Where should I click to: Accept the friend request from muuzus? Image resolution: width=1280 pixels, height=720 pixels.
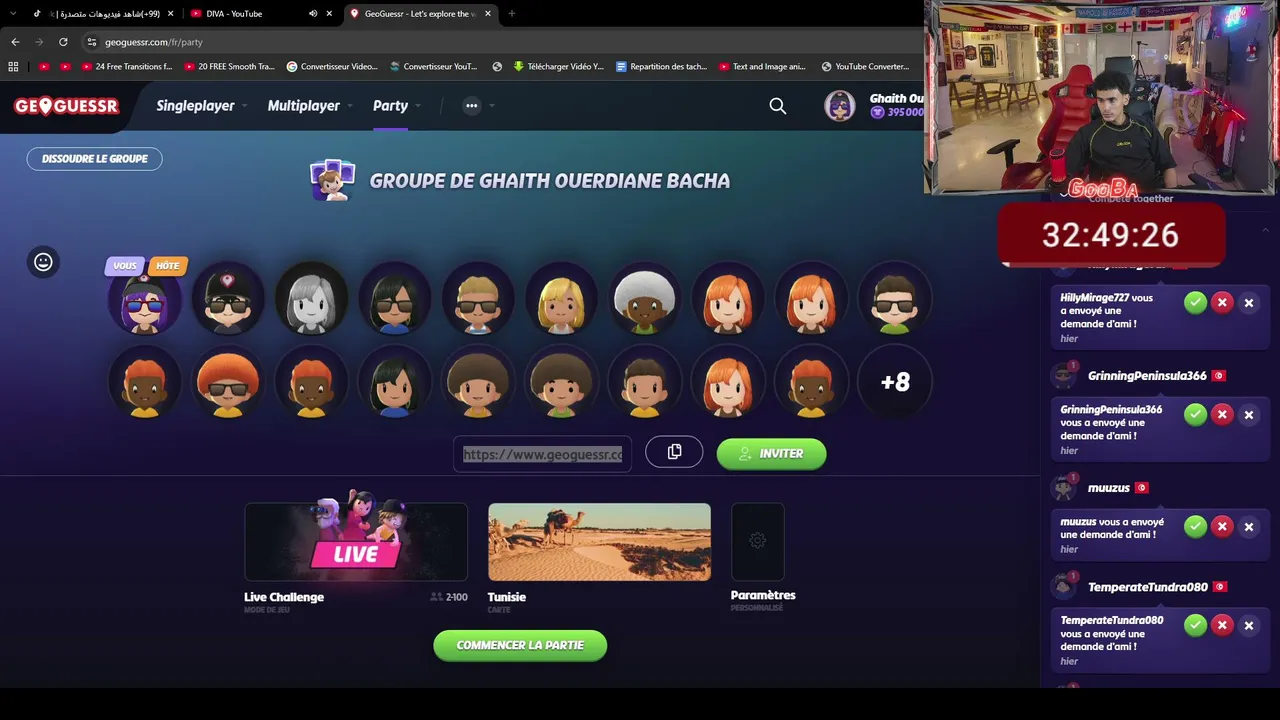tap(1195, 526)
